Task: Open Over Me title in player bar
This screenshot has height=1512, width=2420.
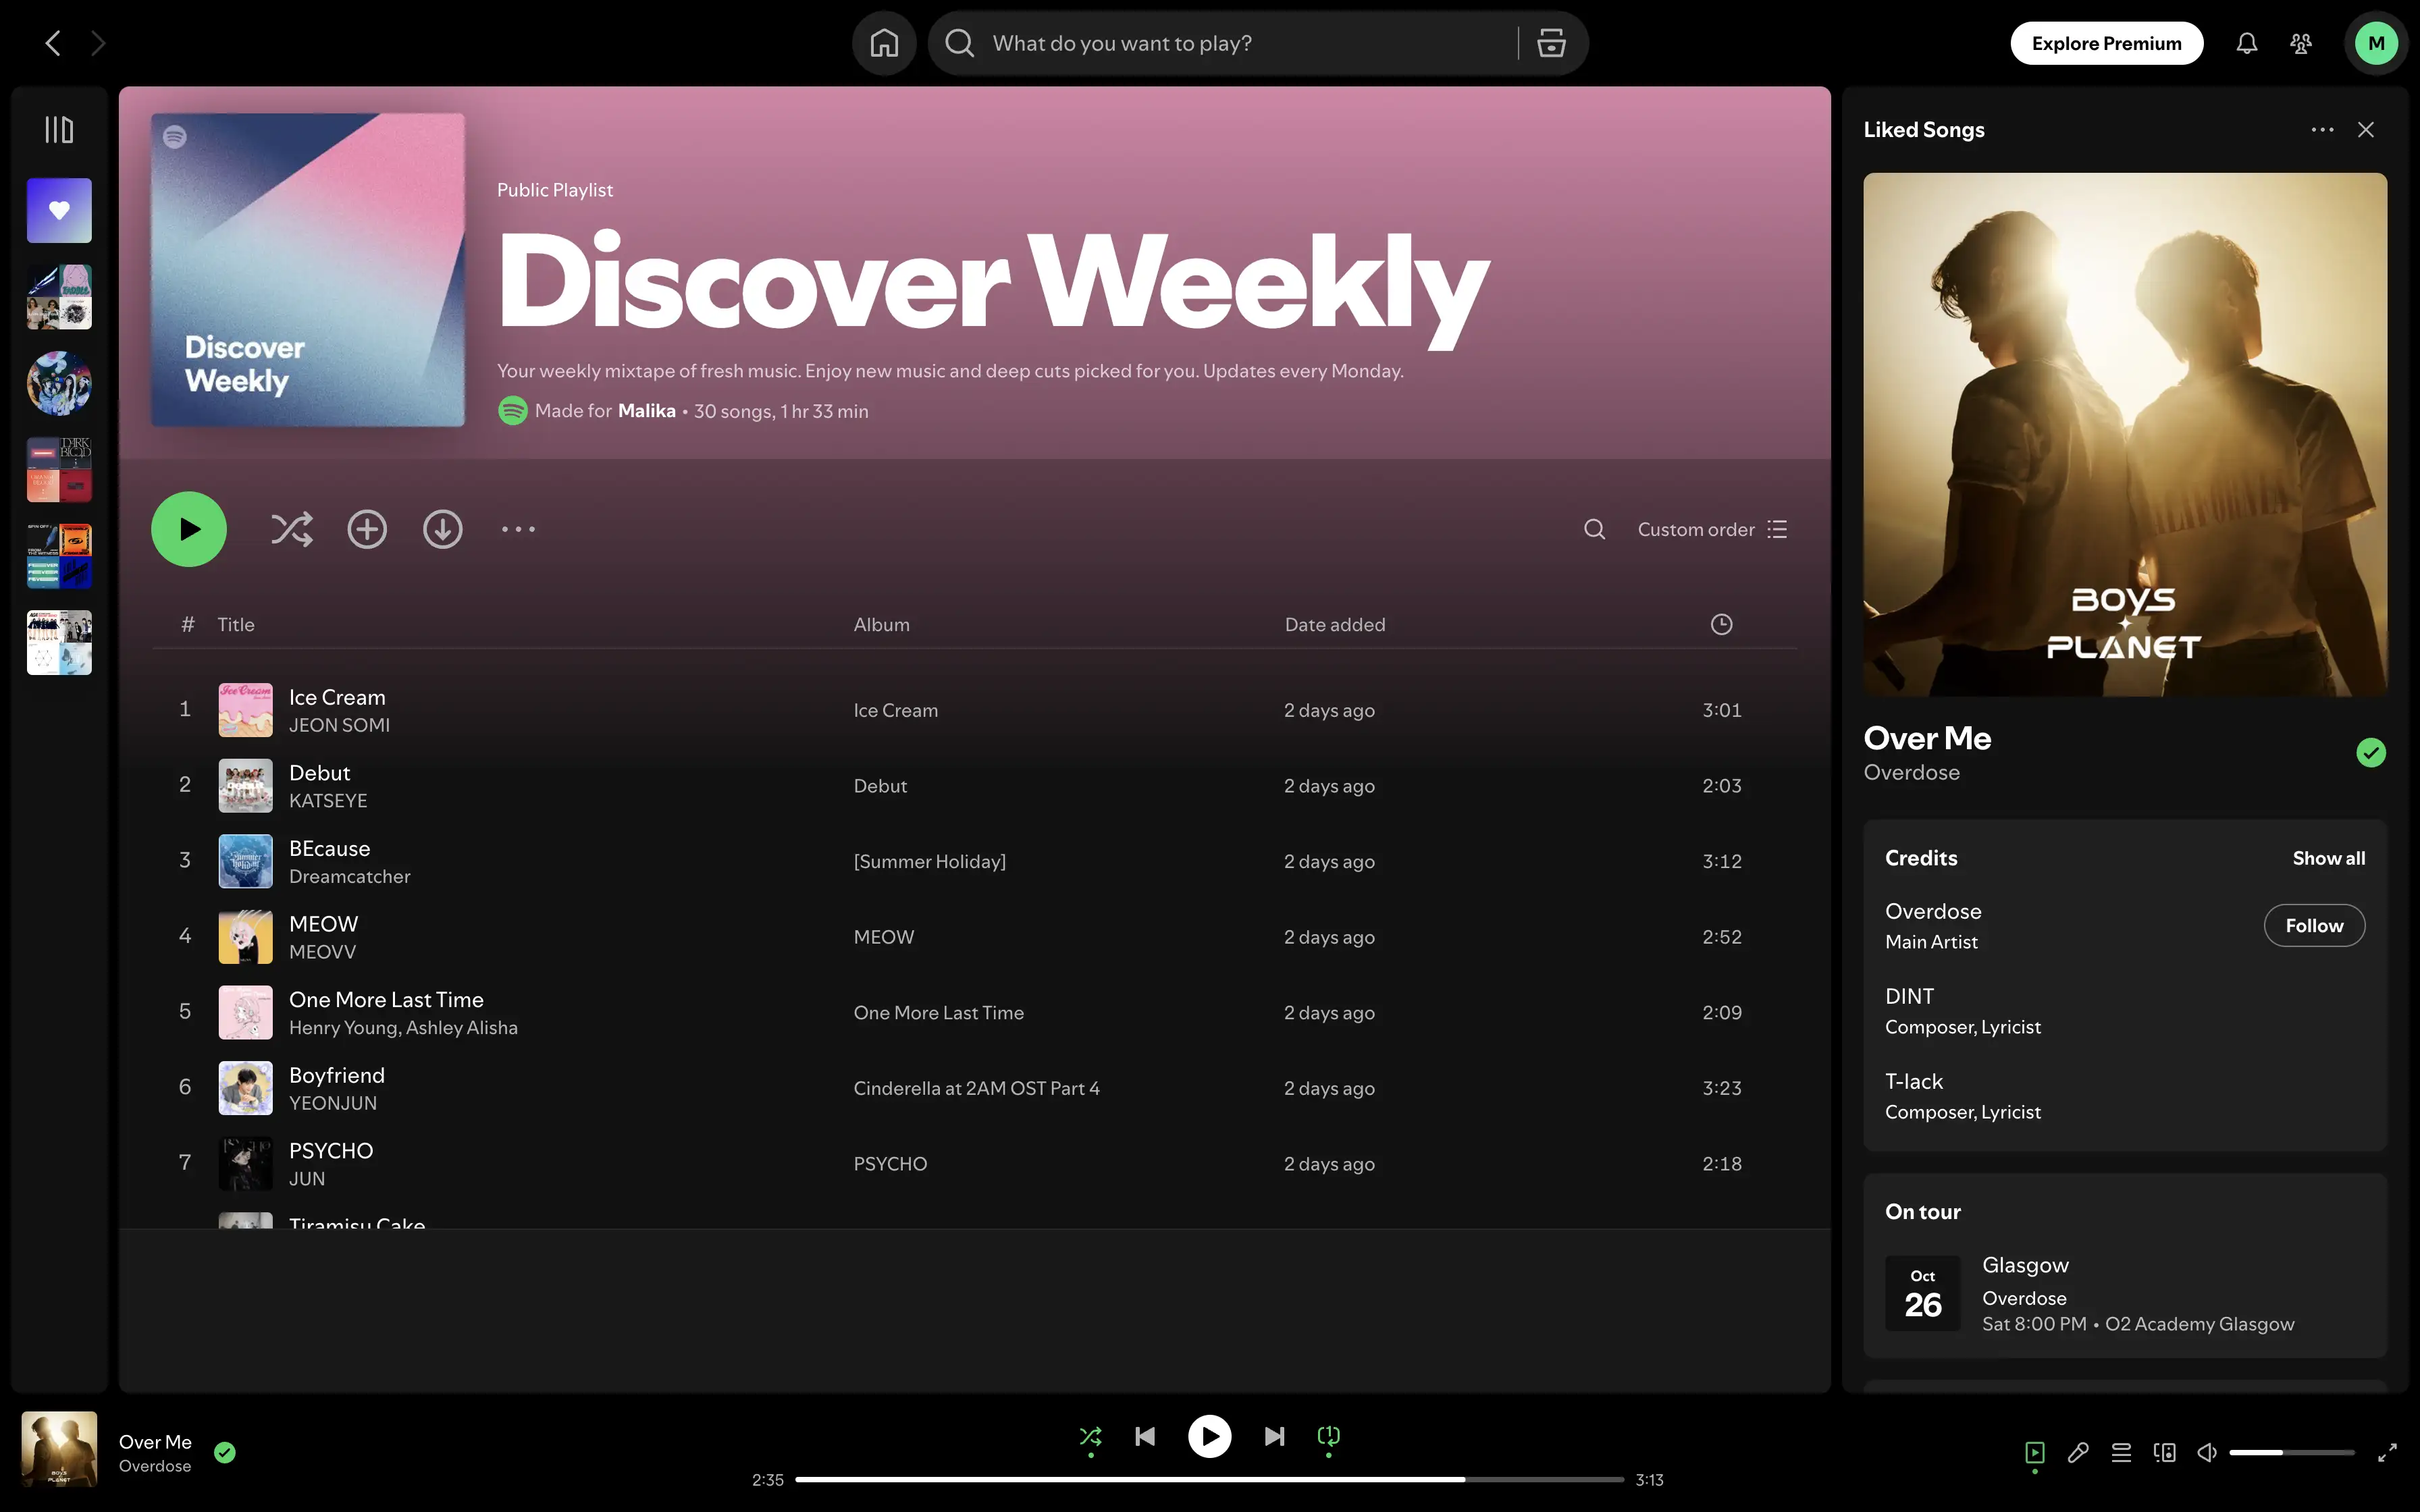Action: (155, 1442)
